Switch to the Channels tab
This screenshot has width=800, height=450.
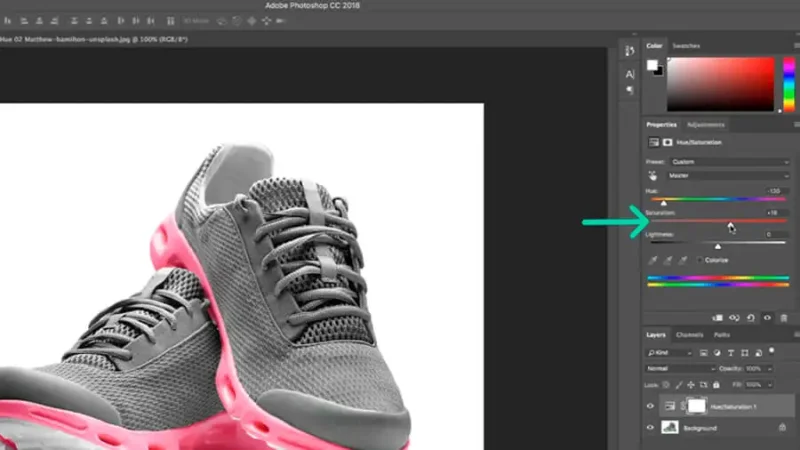coord(689,335)
